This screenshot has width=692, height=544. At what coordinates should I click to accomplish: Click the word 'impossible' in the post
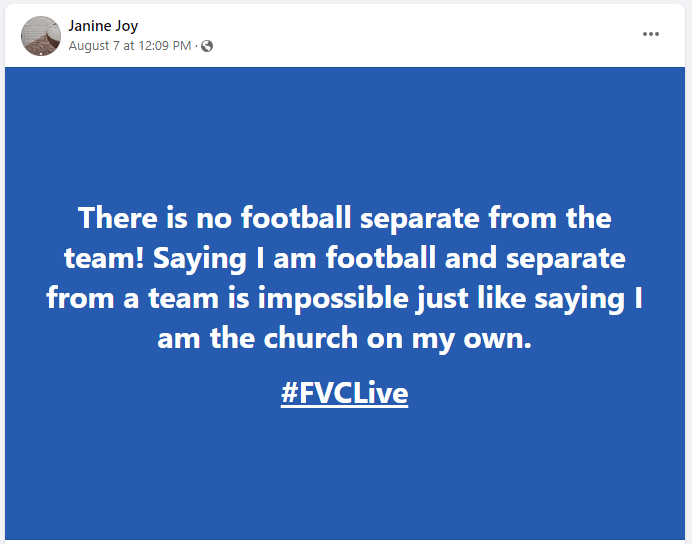coord(333,298)
